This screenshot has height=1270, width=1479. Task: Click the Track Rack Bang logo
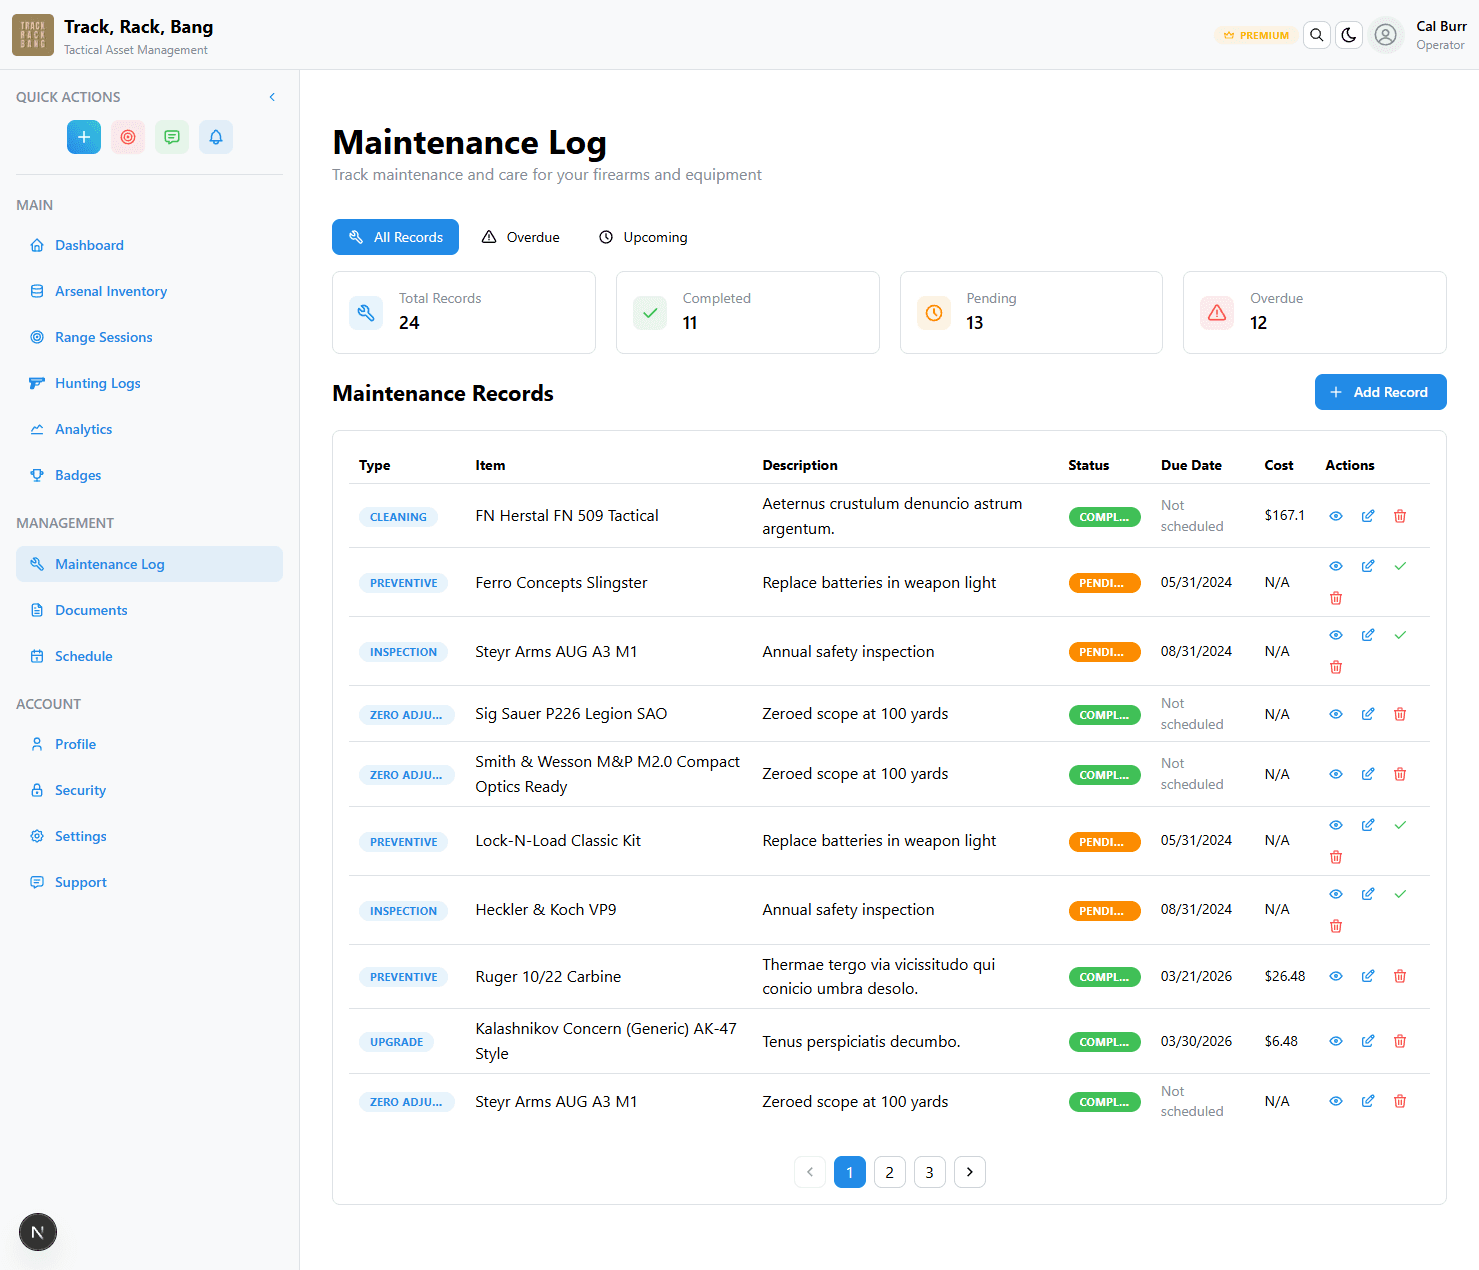[33, 35]
